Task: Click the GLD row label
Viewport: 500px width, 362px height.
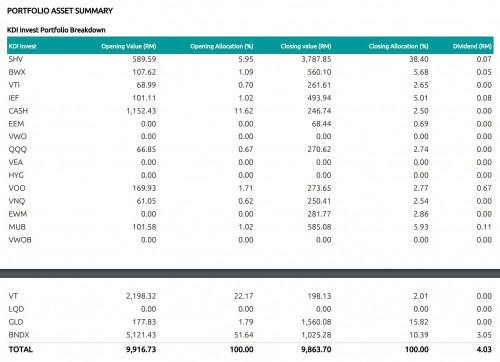Action: 16,322
